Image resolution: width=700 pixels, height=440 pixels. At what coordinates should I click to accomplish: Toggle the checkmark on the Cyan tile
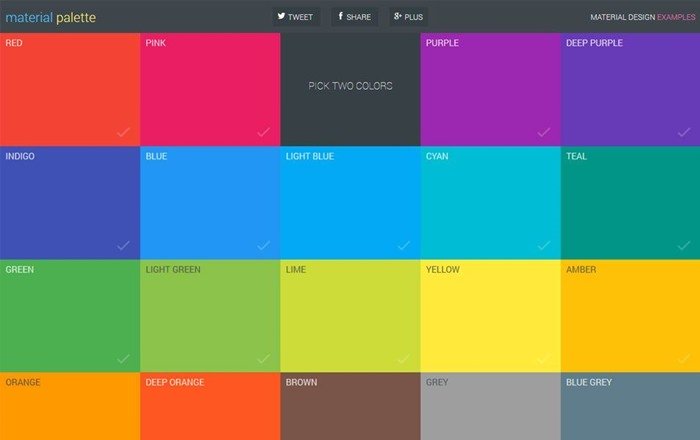[x=543, y=245]
